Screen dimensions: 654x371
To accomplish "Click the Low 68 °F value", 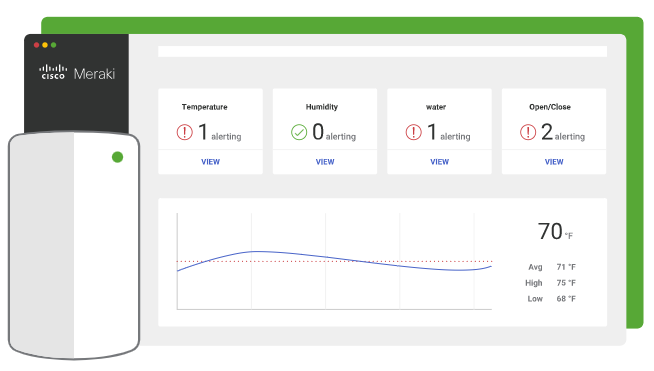I will (566, 299).
